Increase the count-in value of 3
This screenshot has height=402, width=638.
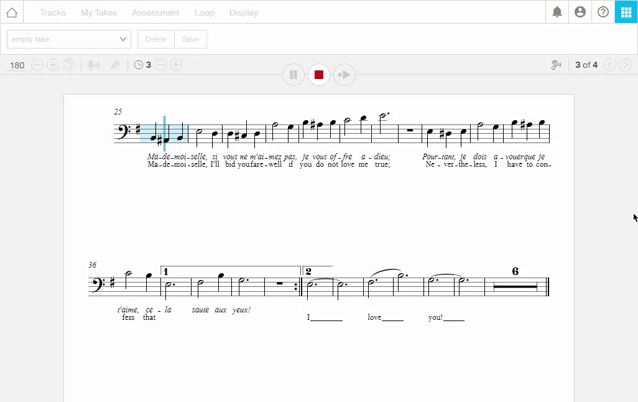coord(176,65)
